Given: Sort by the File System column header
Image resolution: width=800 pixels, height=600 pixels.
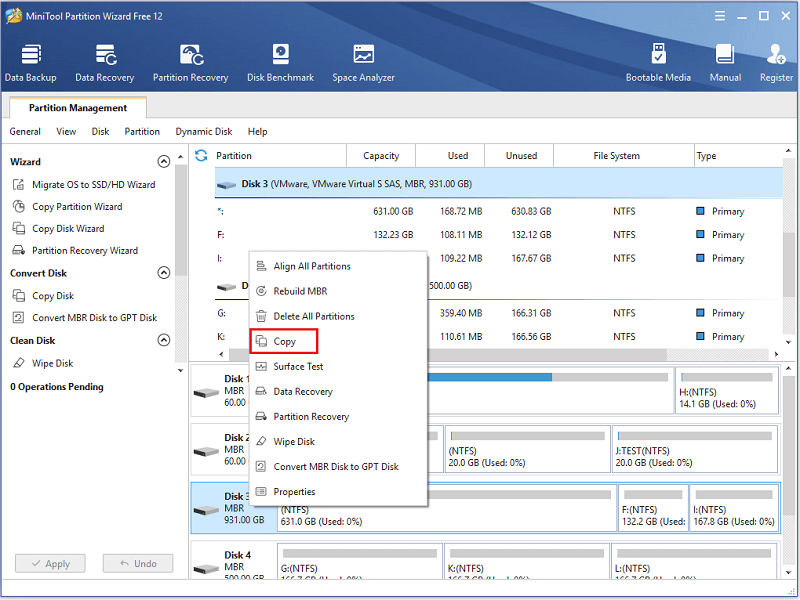Looking at the screenshot, I should [623, 156].
